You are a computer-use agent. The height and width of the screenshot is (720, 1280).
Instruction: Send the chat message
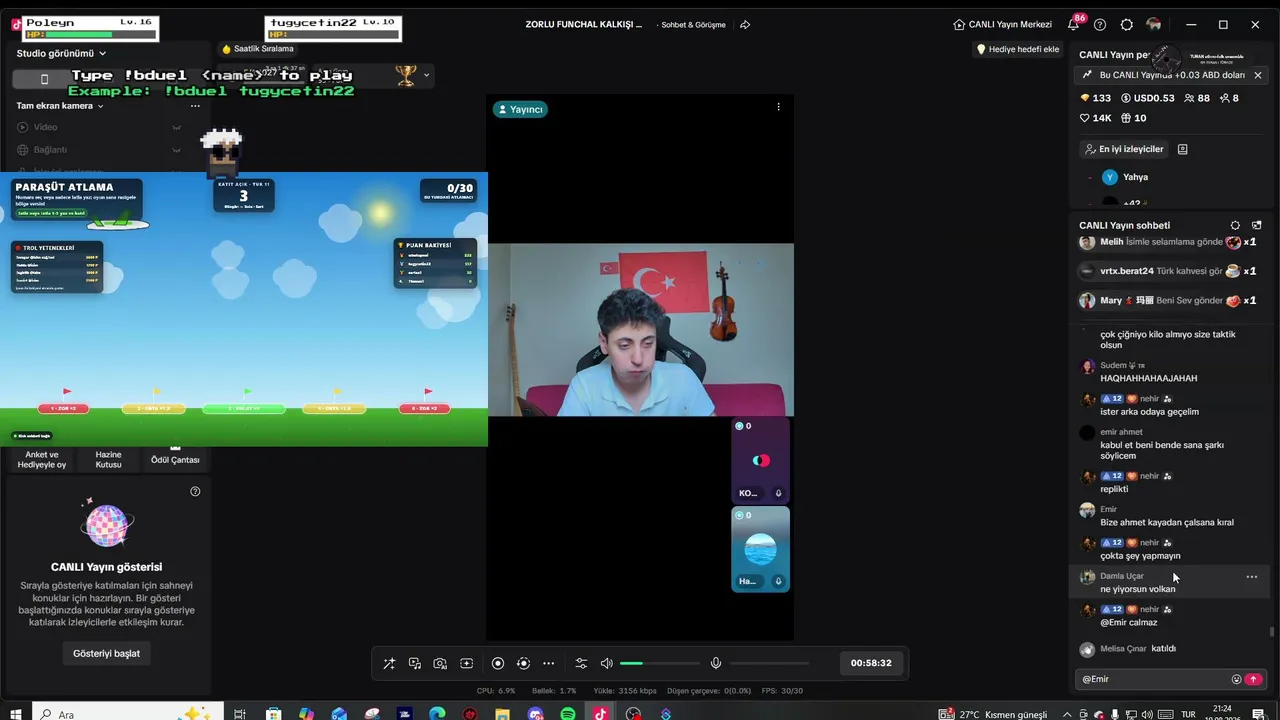(1253, 679)
